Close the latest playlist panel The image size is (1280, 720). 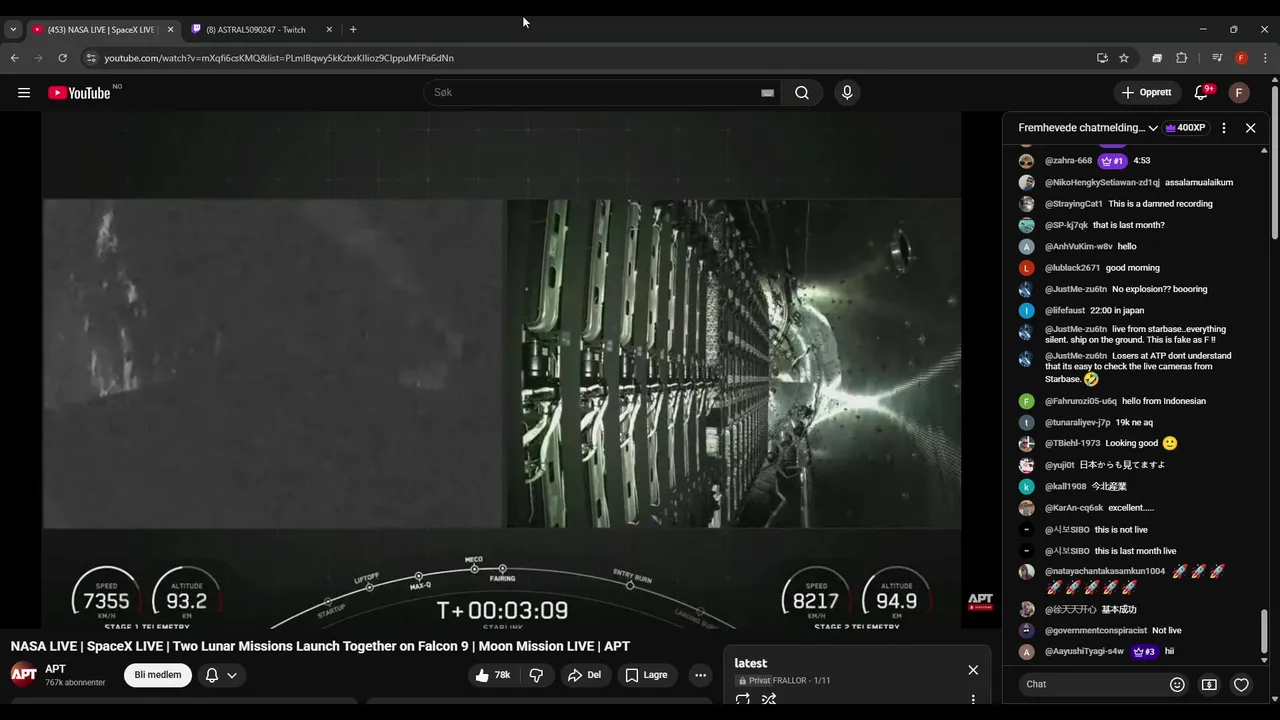tap(973, 670)
